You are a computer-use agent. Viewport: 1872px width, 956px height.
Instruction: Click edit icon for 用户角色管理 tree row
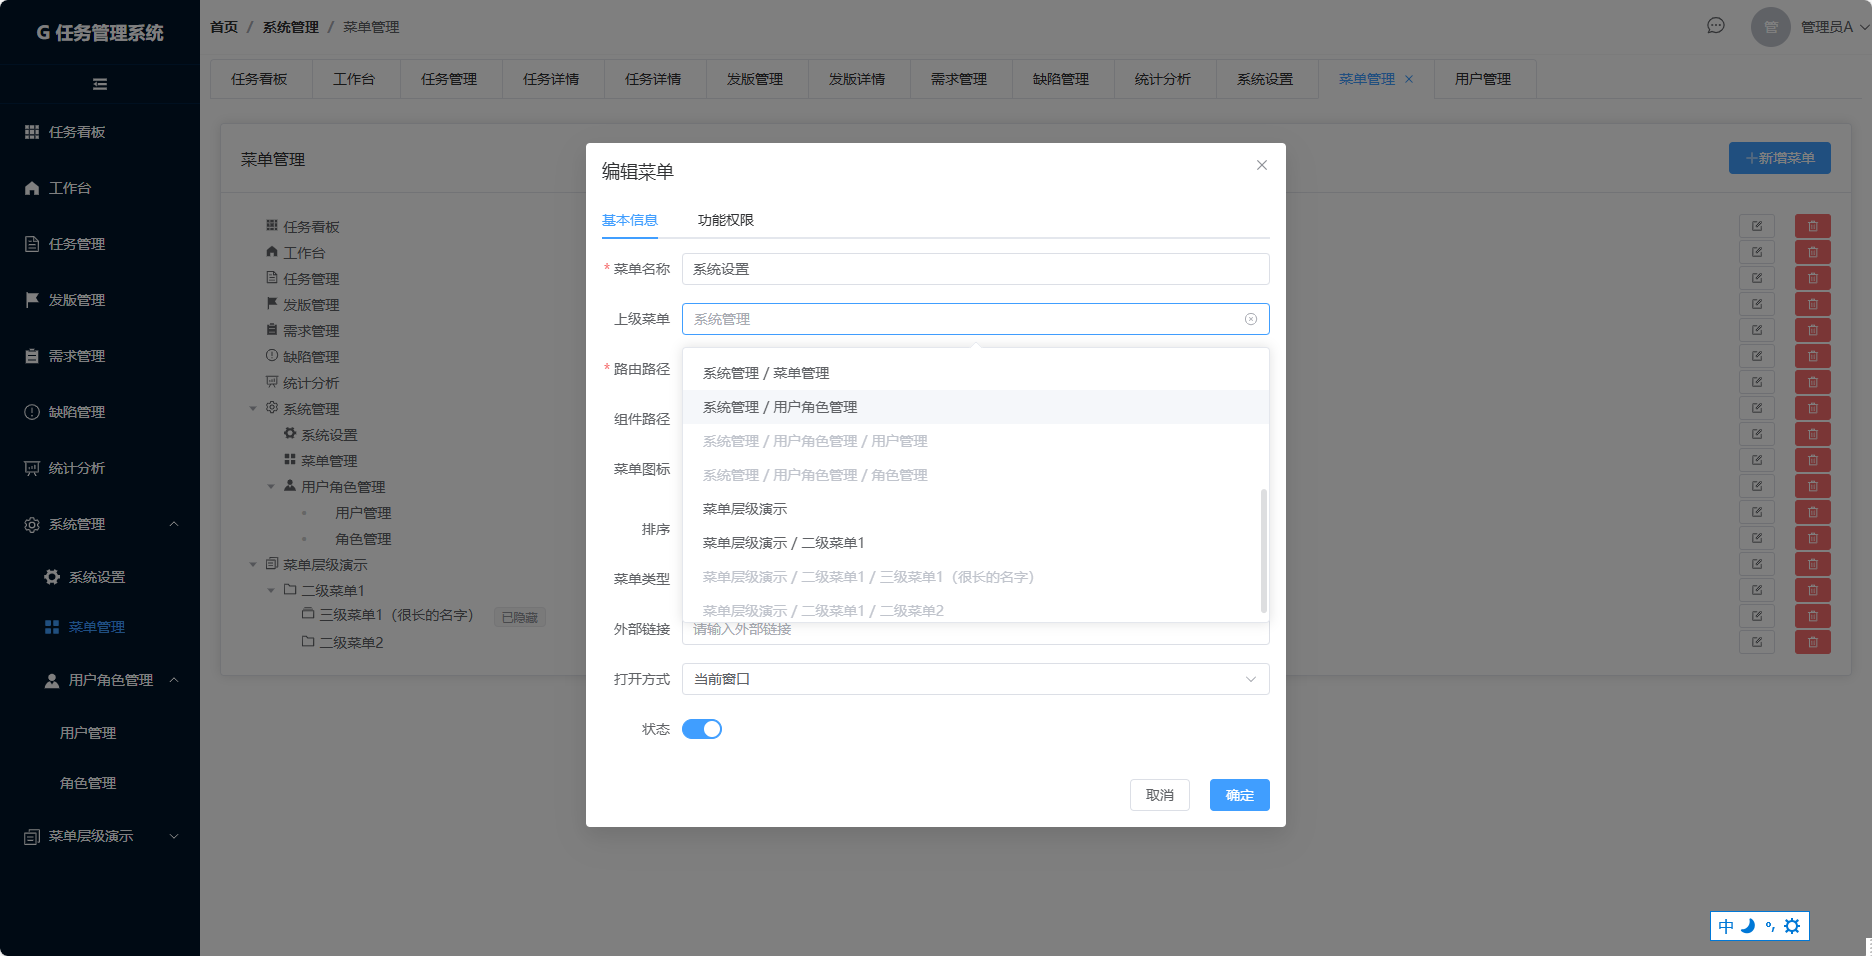(1757, 486)
